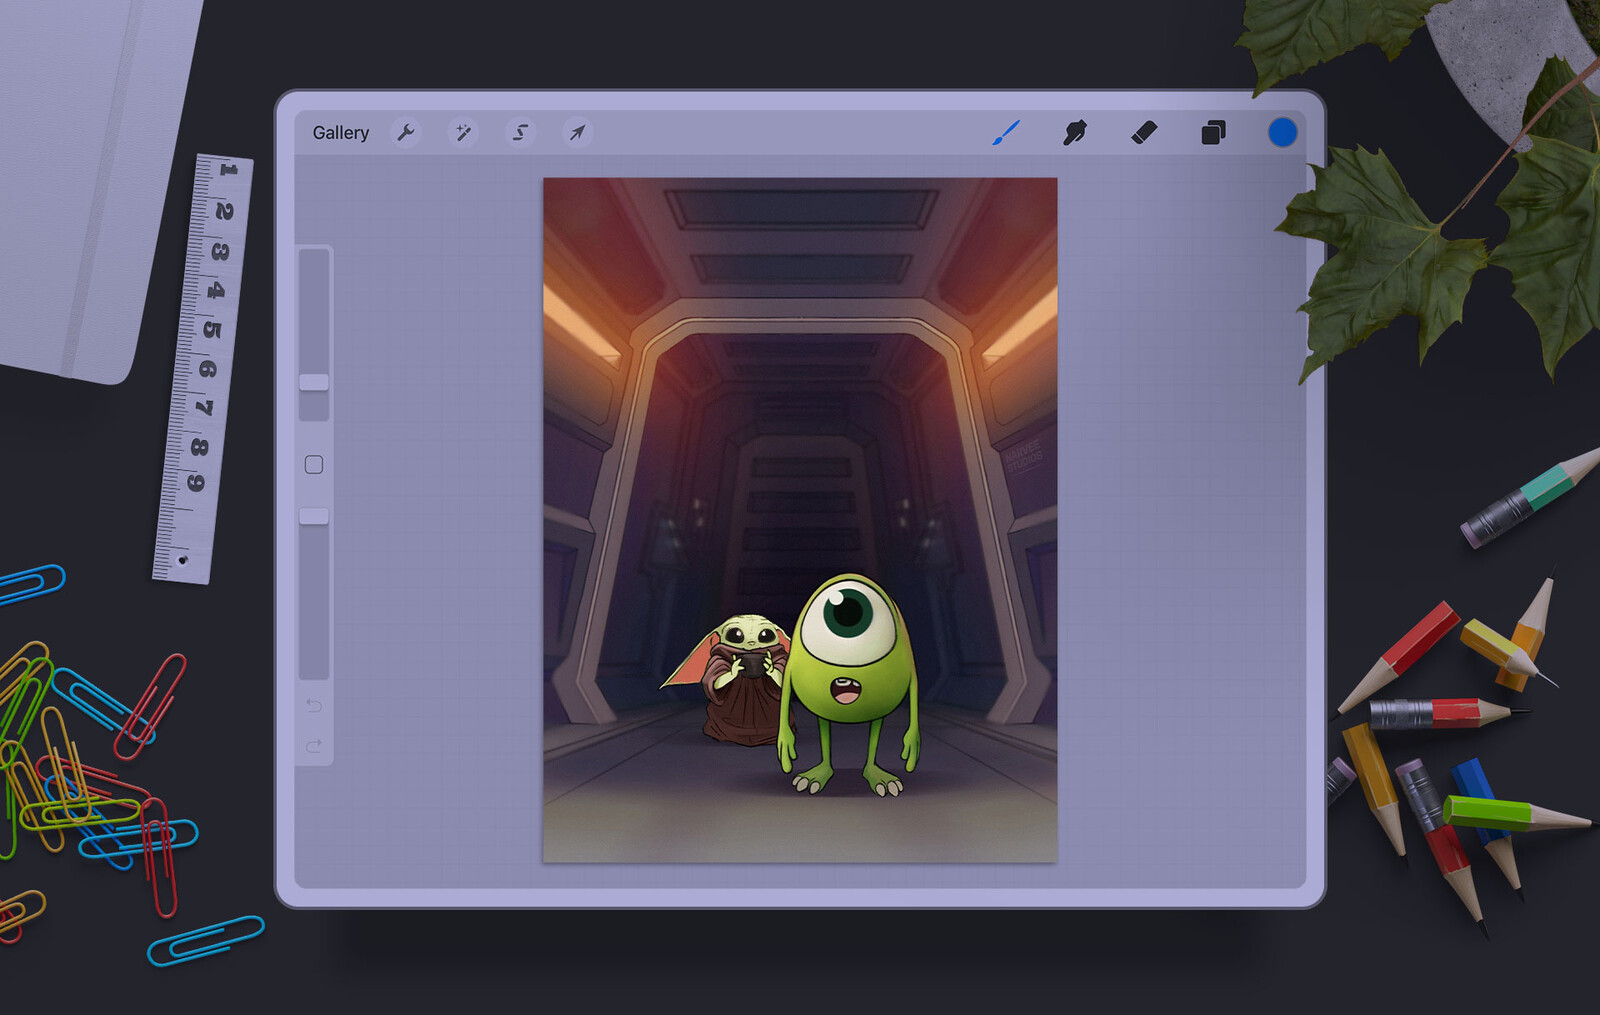Activate the Transform arrow tool
Image resolution: width=1600 pixels, height=1015 pixels.
coord(577,133)
